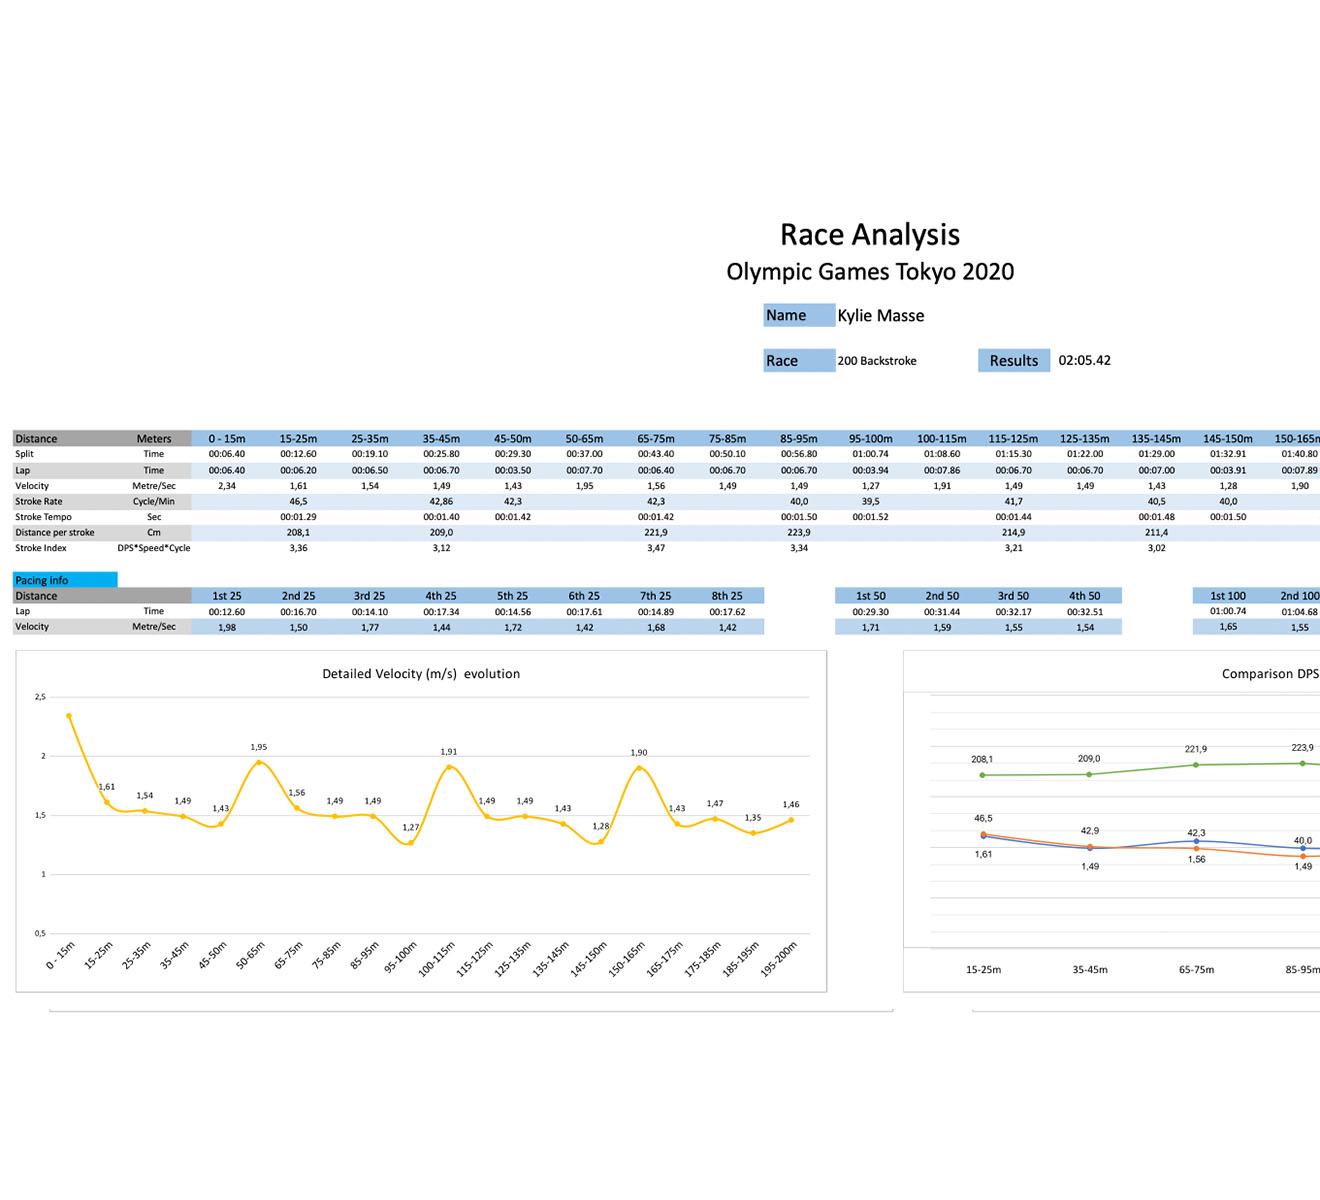Click the 0 - 15m column header
This screenshot has height=1200, width=1320.
[226, 439]
